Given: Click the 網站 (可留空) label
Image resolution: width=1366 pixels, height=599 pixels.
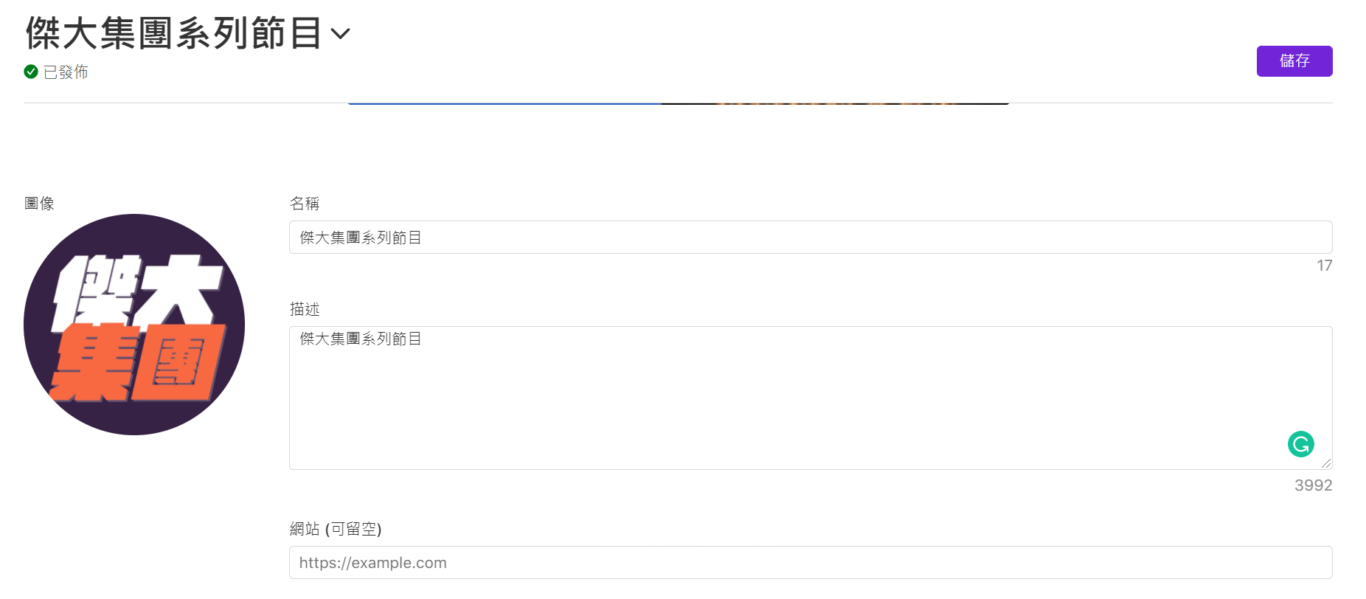Looking at the screenshot, I should [335, 528].
